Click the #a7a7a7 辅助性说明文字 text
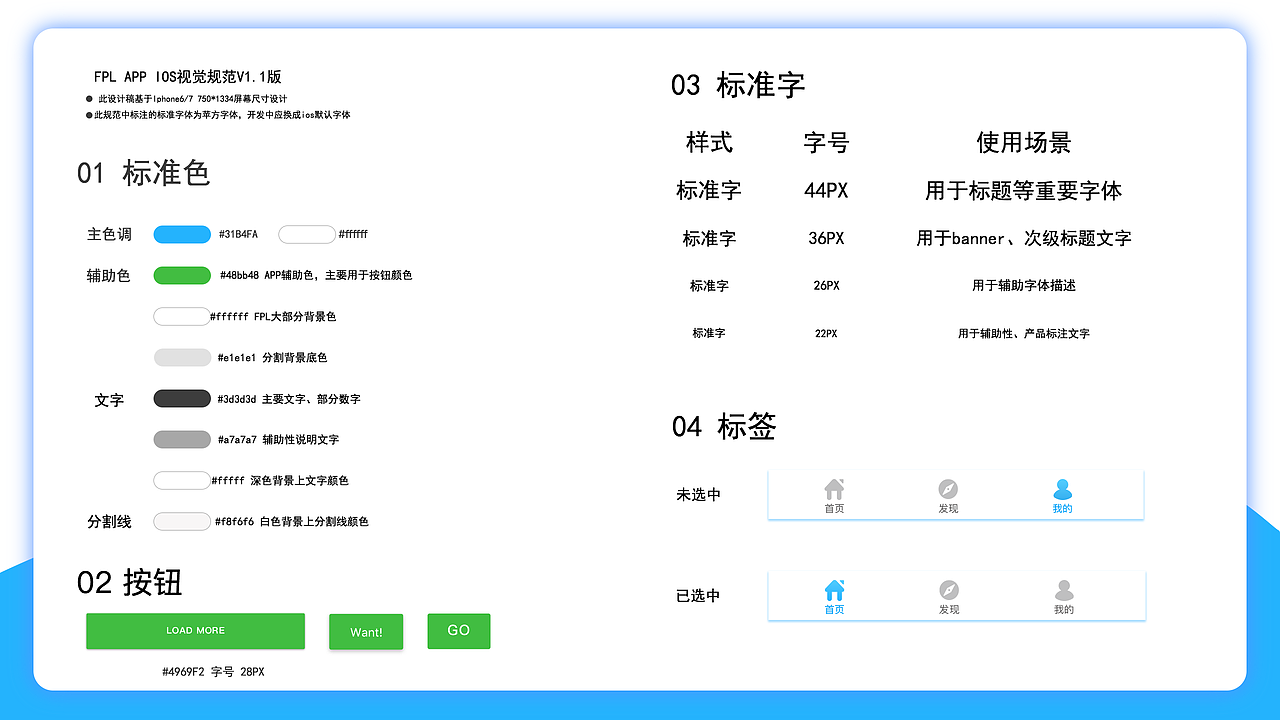 point(278,440)
